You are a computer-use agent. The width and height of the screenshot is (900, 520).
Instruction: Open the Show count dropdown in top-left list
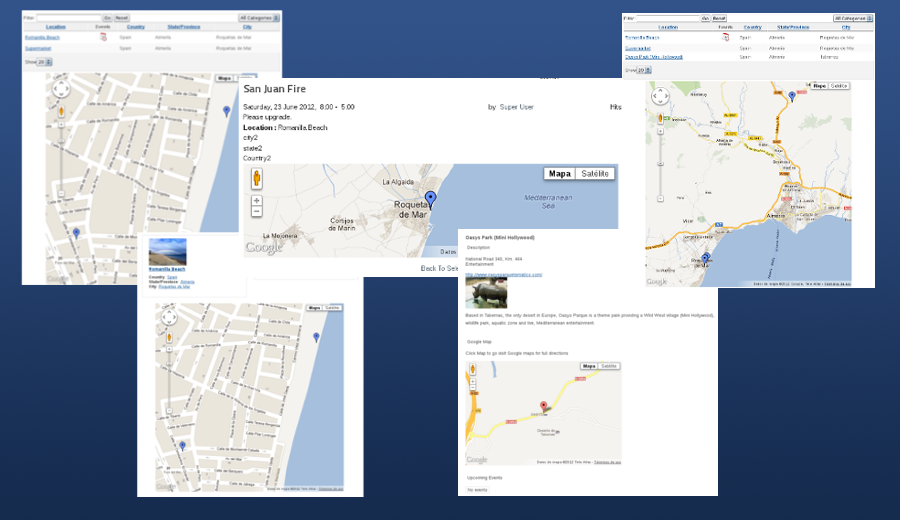point(44,62)
